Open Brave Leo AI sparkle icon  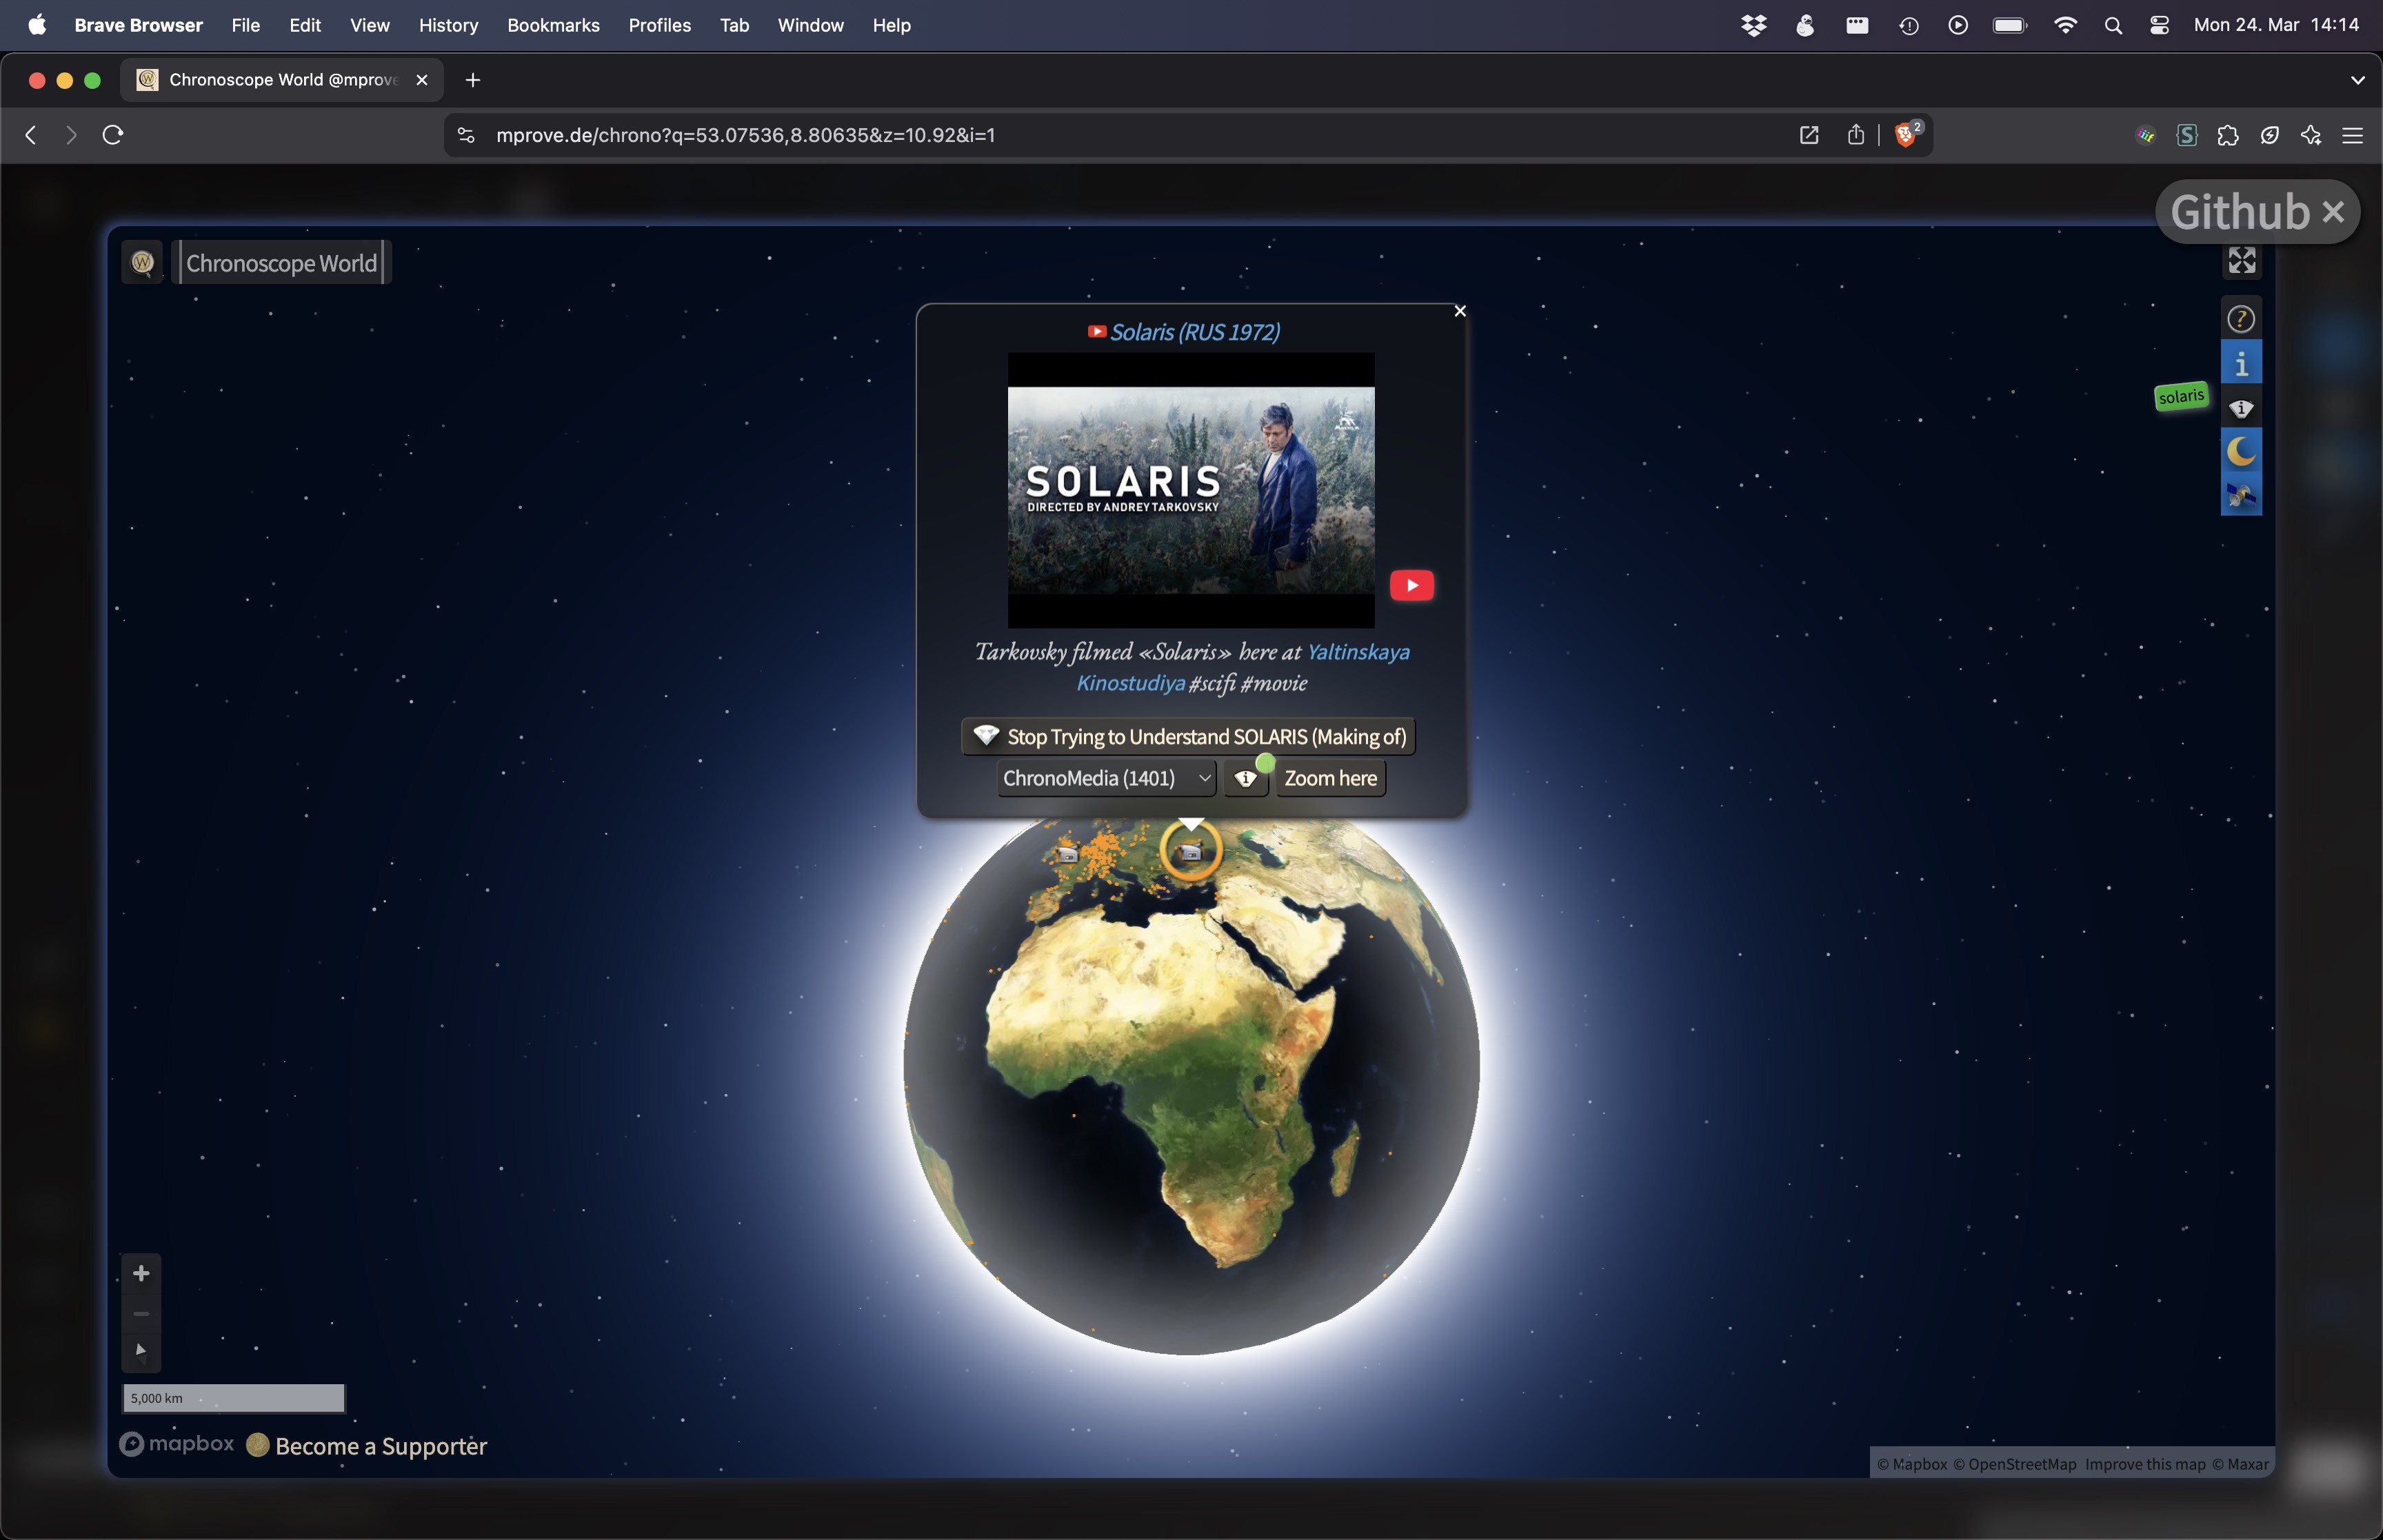[x=2311, y=135]
